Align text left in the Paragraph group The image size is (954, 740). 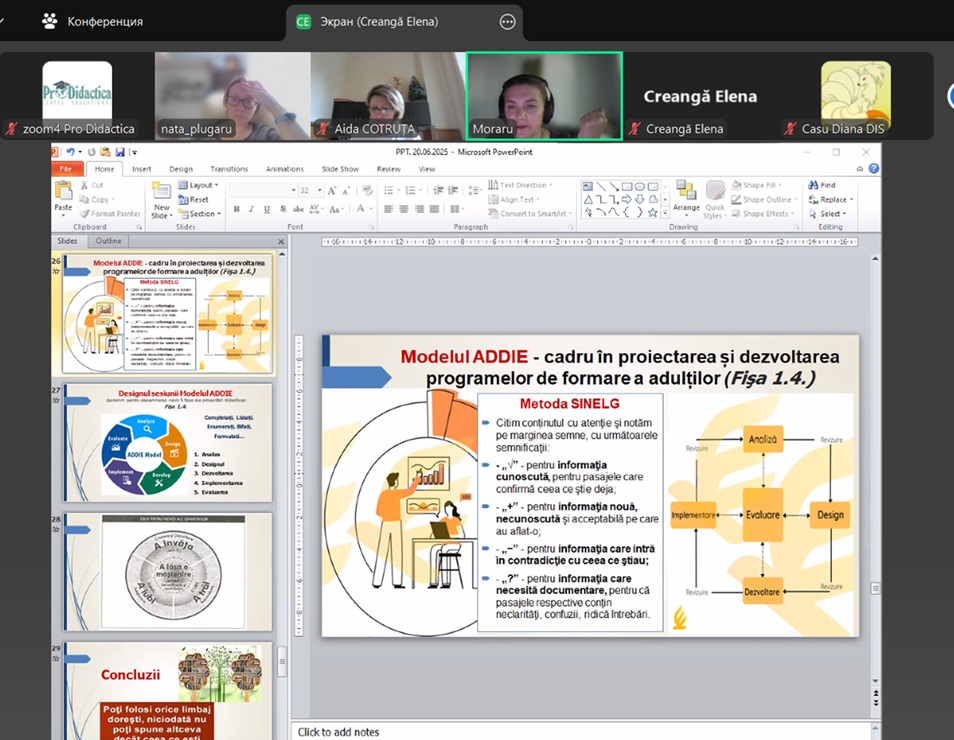389,209
